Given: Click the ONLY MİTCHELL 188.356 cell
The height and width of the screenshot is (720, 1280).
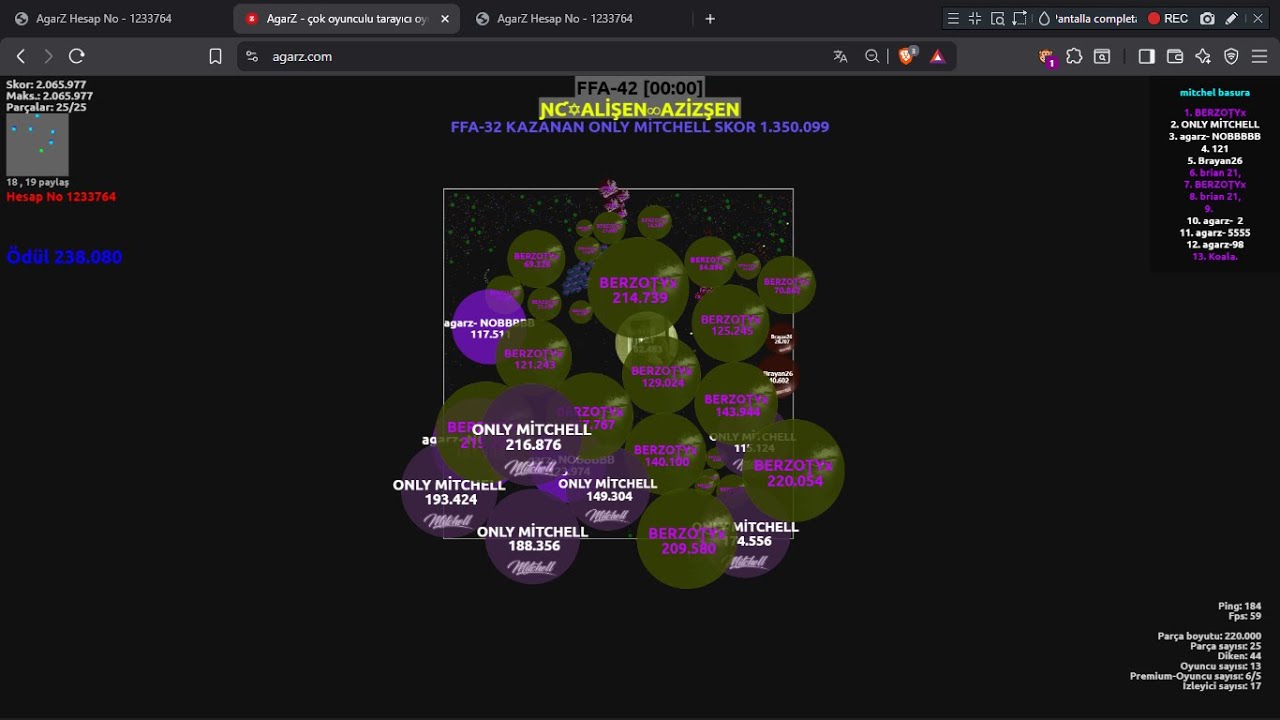Looking at the screenshot, I should [532, 538].
